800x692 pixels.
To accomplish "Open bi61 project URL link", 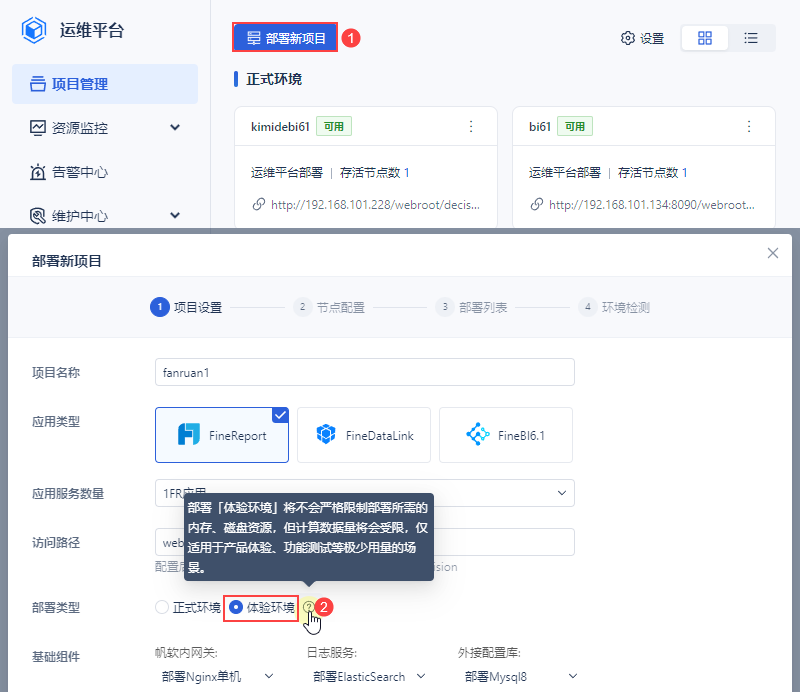I will point(652,205).
